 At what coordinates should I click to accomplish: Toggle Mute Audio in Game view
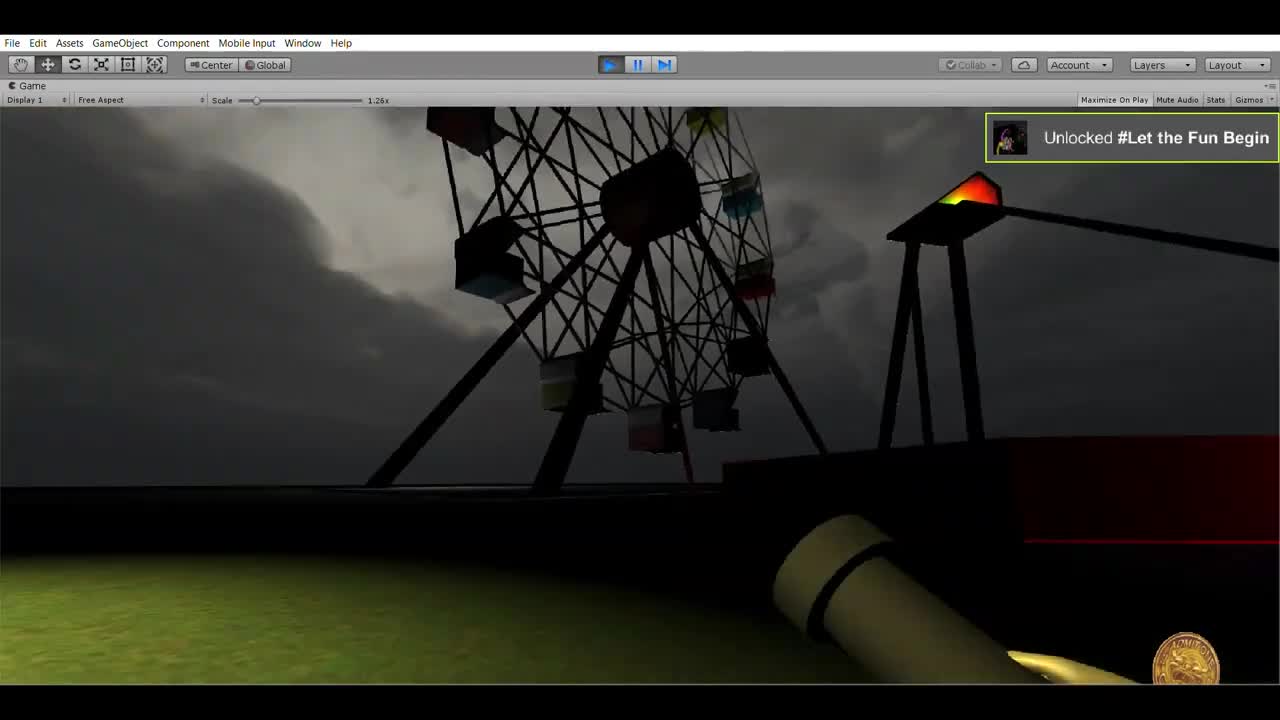tap(1177, 100)
